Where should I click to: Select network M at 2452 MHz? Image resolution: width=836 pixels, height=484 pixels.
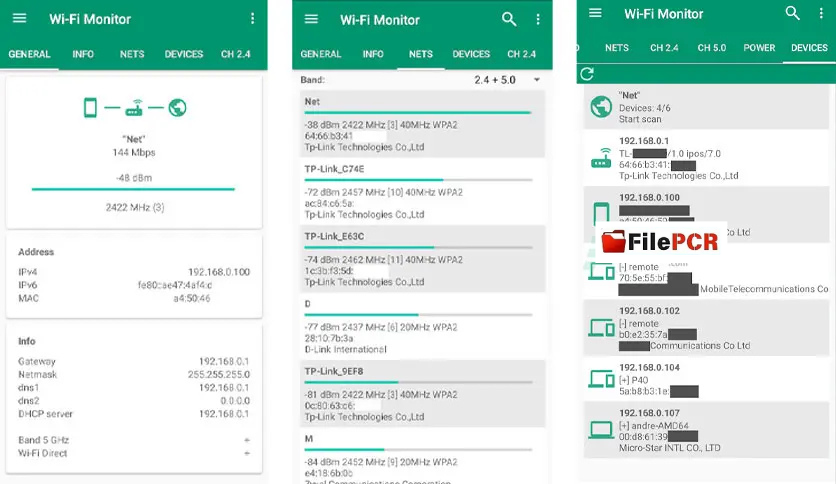(x=422, y=456)
